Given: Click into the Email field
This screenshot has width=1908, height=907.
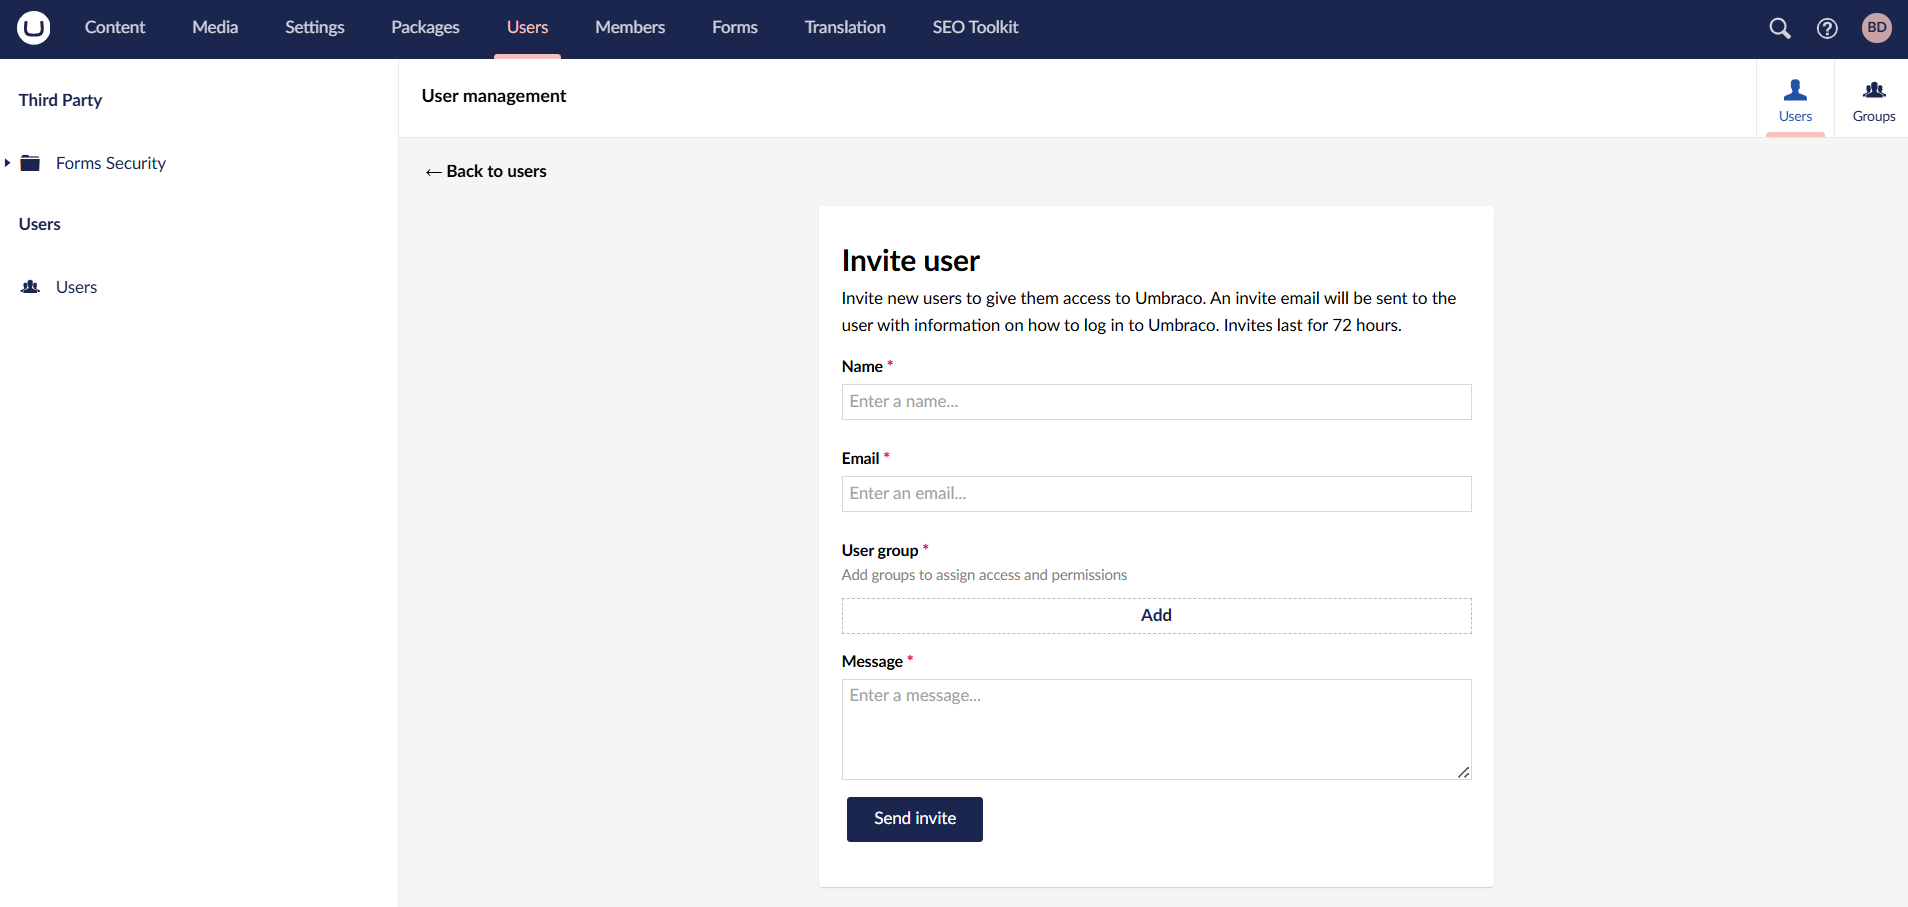Looking at the screenshot, I should click(1156, 494).
